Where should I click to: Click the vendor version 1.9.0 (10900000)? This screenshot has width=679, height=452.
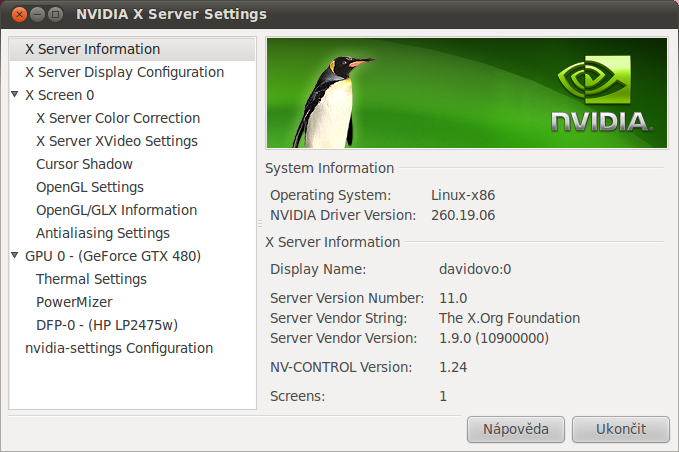click(494, 338)
